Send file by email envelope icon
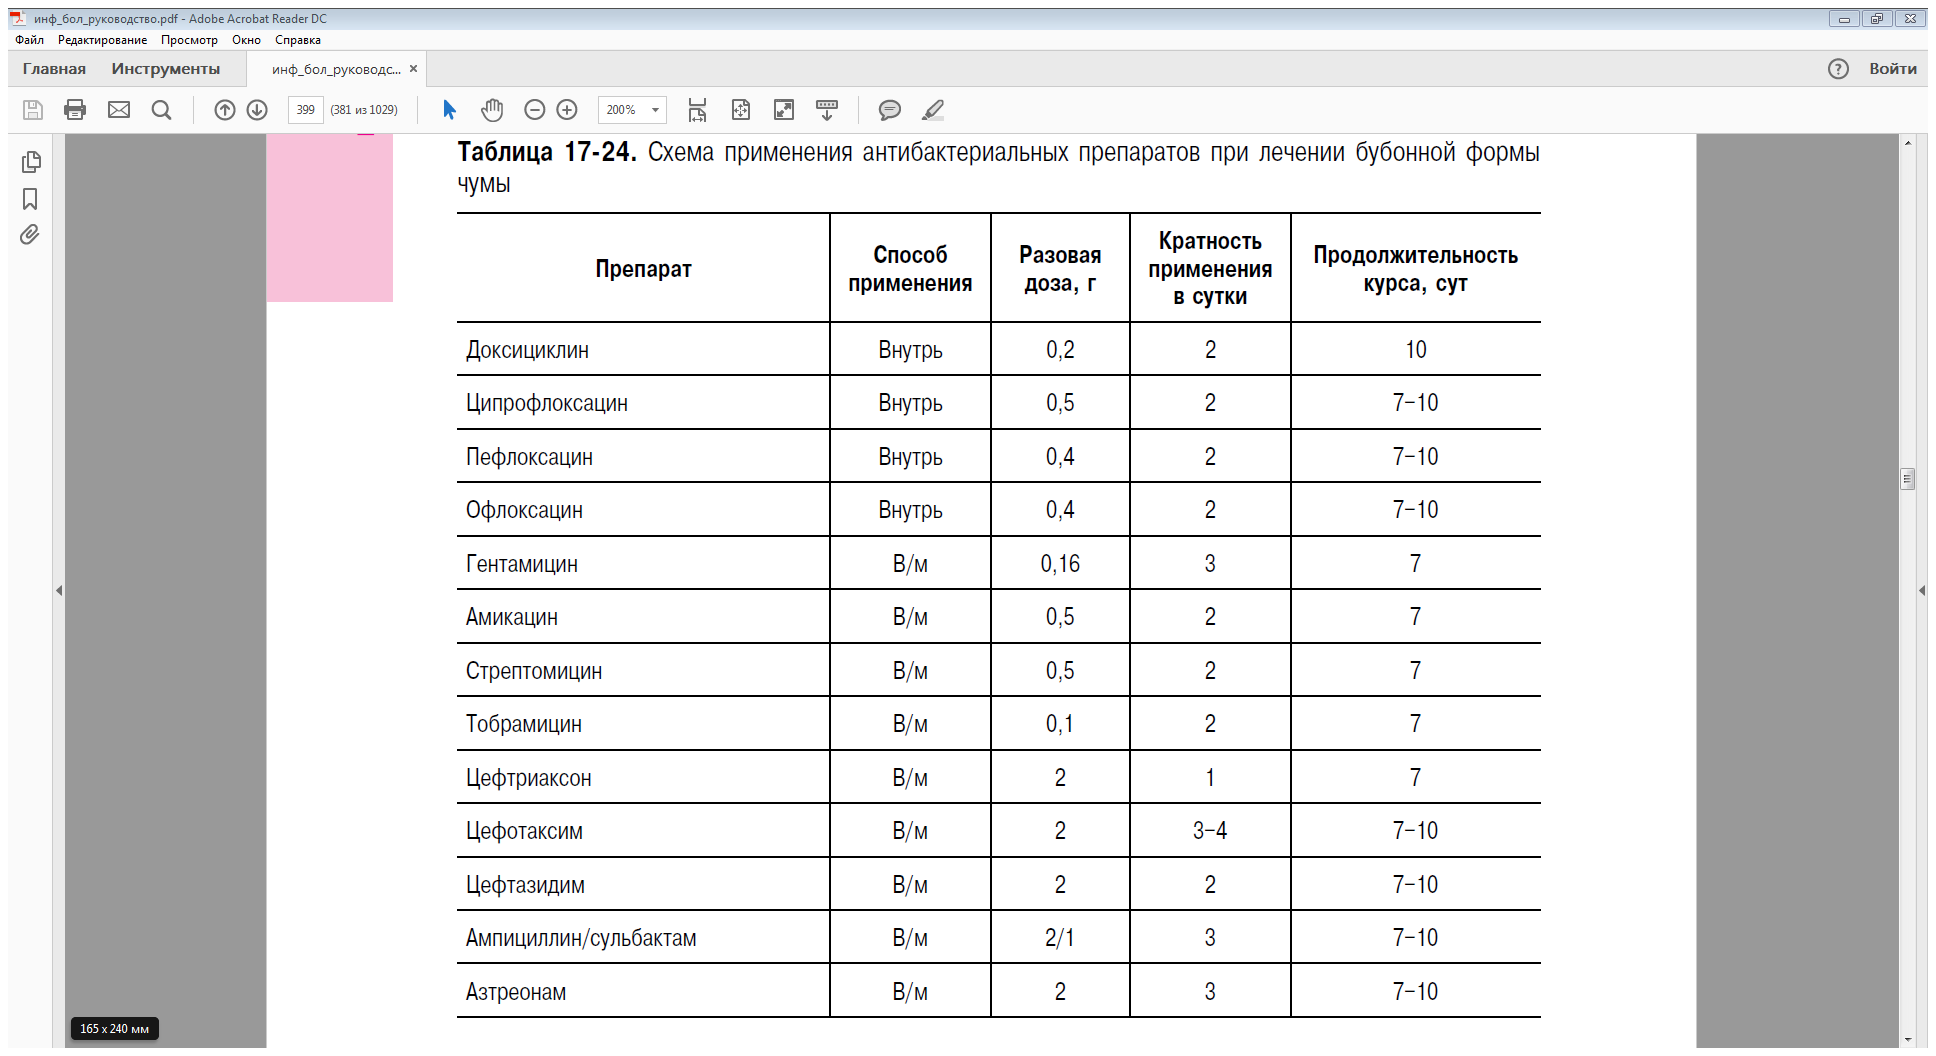This screenshot has height=1056, width=1936. 119,110
